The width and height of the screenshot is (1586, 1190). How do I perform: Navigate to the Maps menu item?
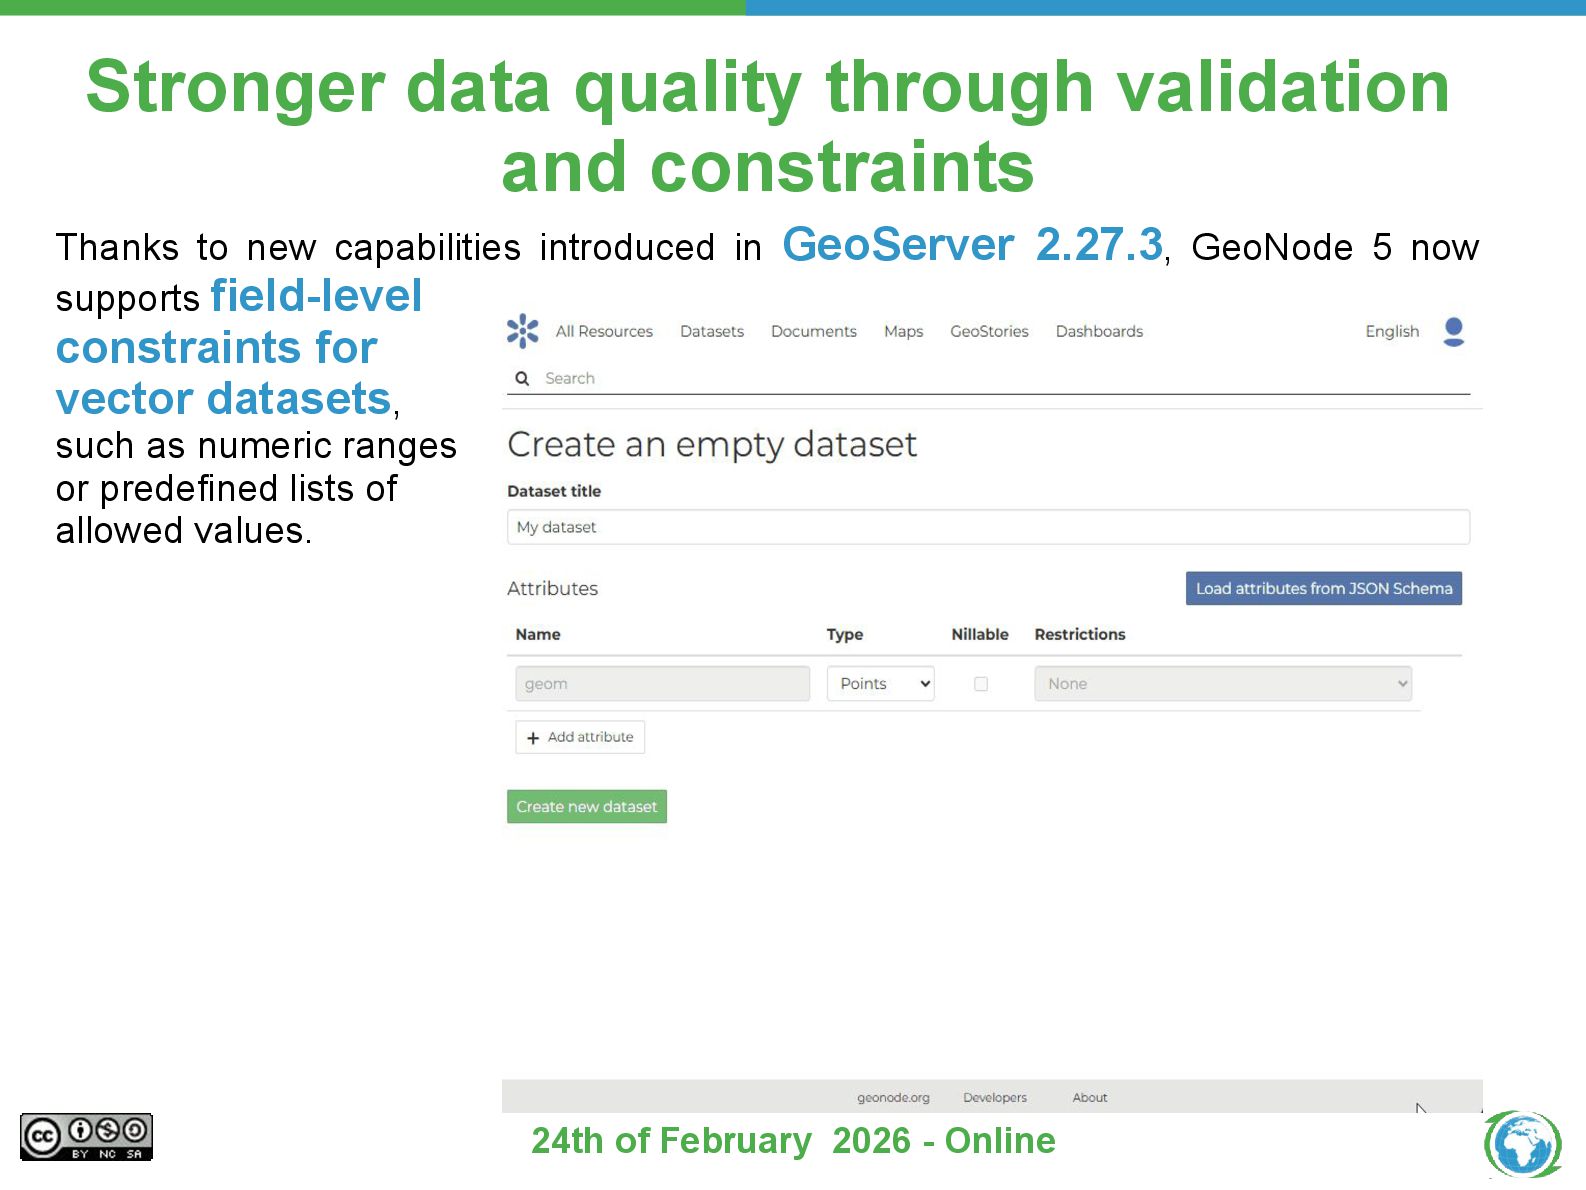[x=903, y=331]
